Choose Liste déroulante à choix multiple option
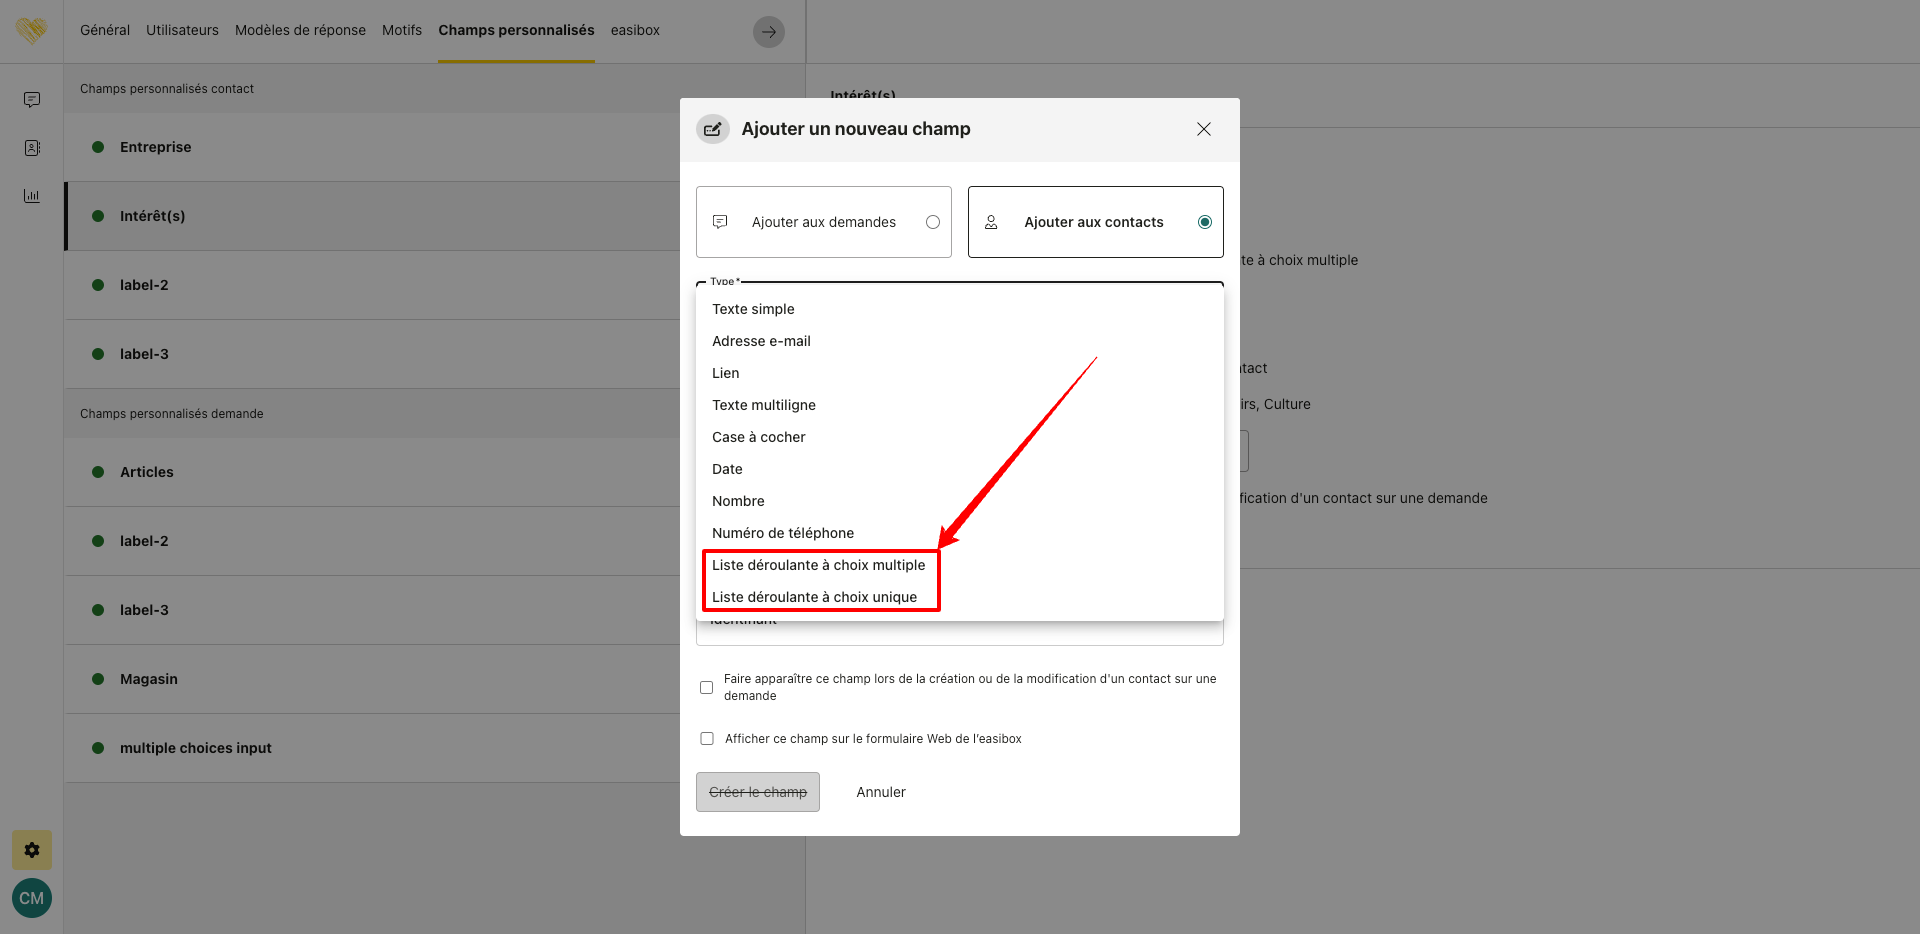The image size is (1920, 934). click(x=818, y=565)
